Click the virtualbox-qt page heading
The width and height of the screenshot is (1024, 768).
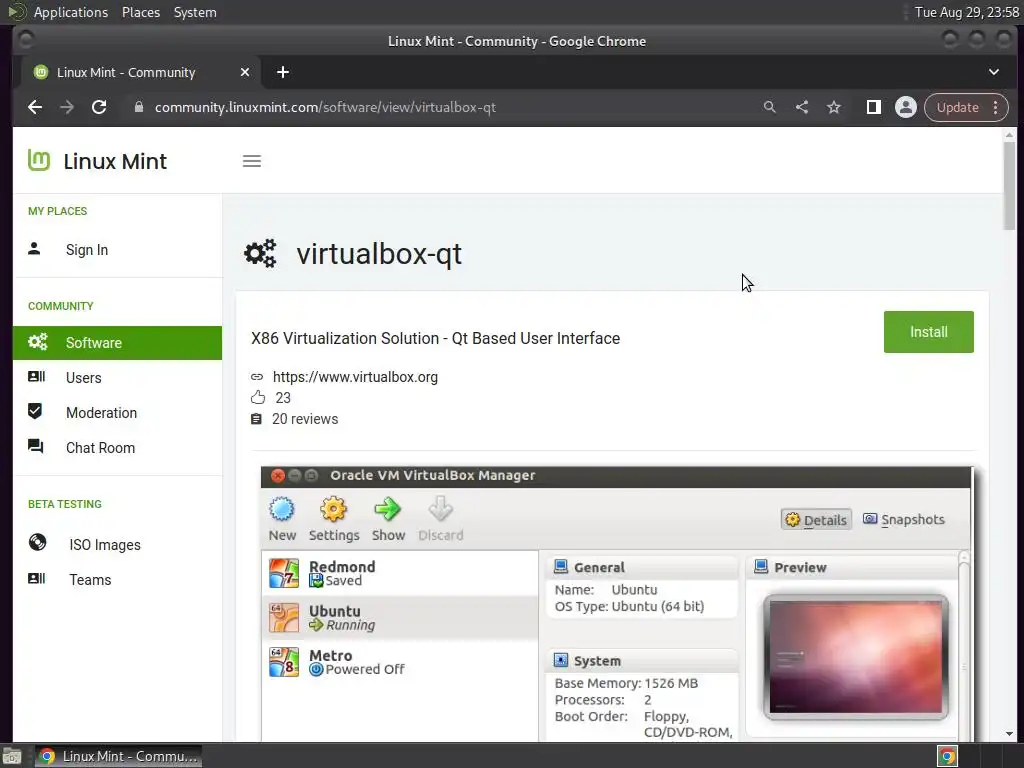(379, 253)
